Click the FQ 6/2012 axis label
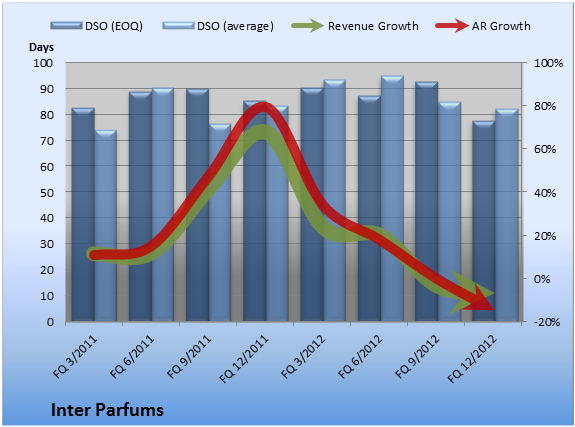The width and height of the screenshot is (575, 427). pyautogui.click(x=360, y=356)
